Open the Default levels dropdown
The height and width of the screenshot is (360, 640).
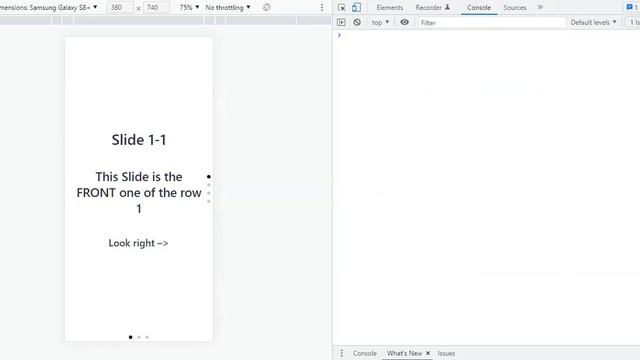(x=593, y=22)
